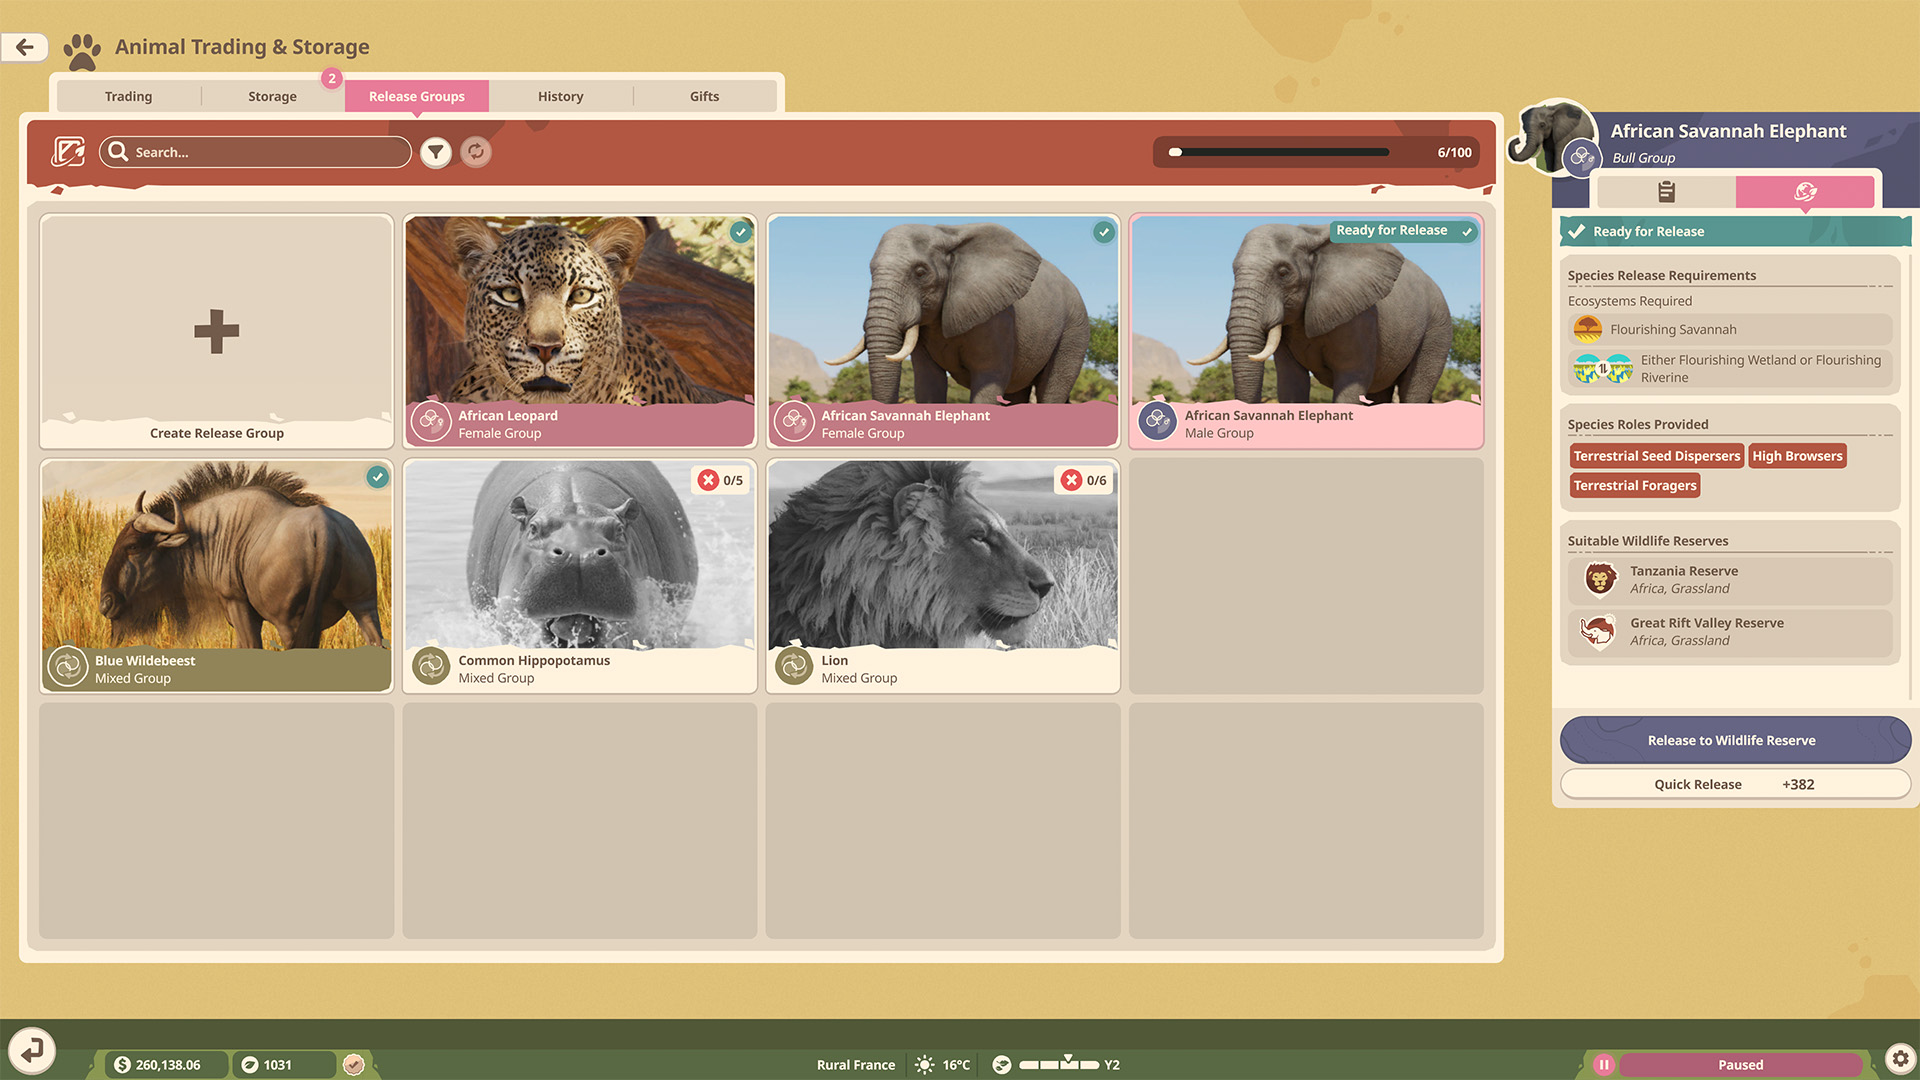Click the back return arrow at bottom left

32,1050
